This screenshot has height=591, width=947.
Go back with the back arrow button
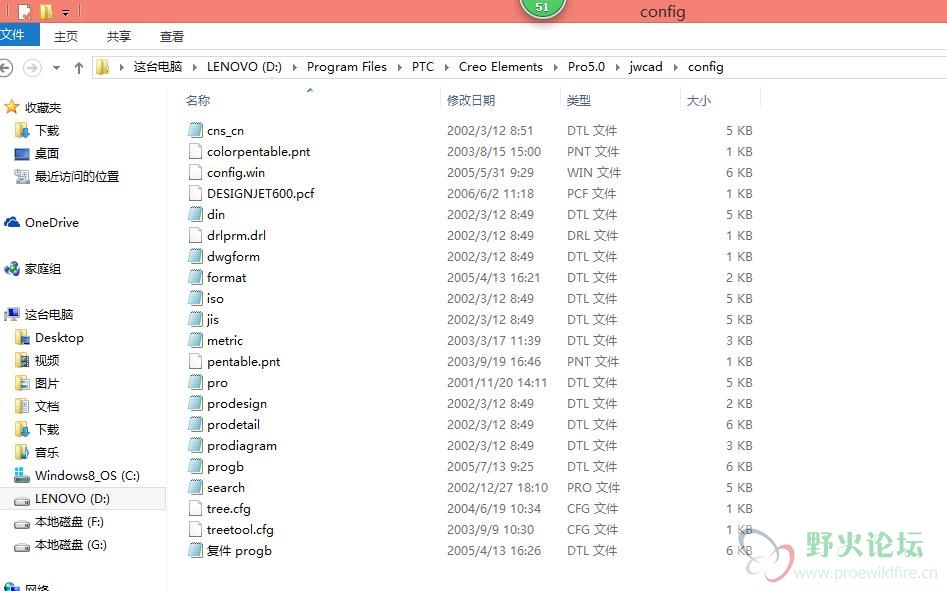point(5,67)
